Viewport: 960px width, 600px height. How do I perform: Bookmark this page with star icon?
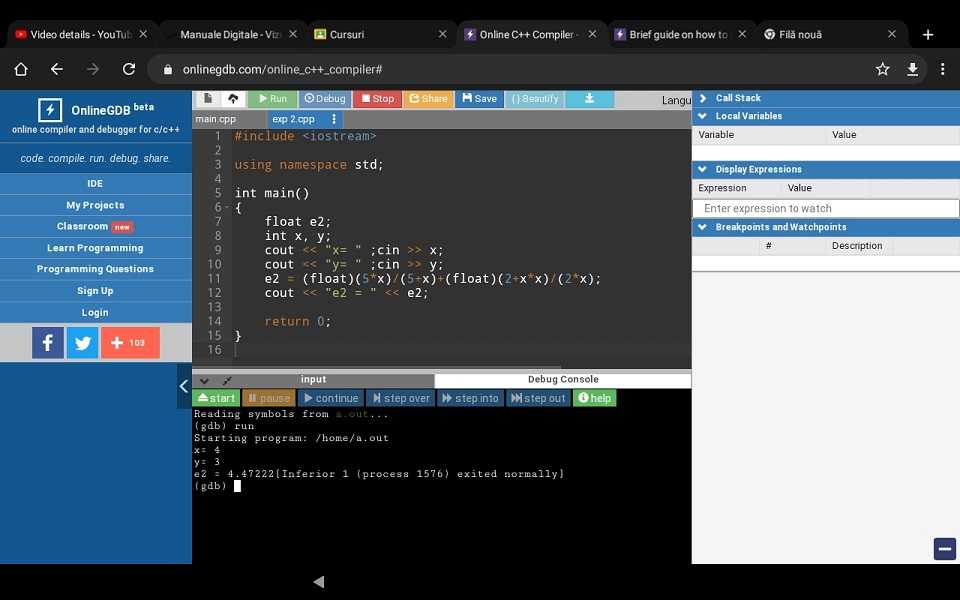882,69
